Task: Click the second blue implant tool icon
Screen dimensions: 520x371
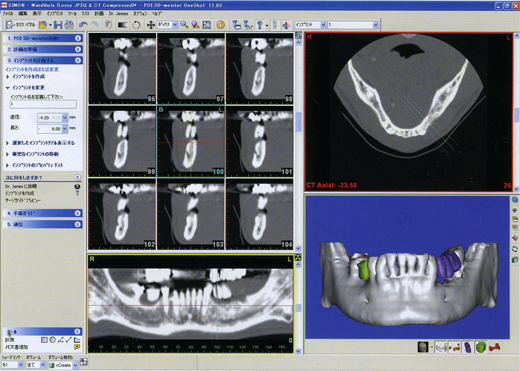Action: [x=248, y=25]
